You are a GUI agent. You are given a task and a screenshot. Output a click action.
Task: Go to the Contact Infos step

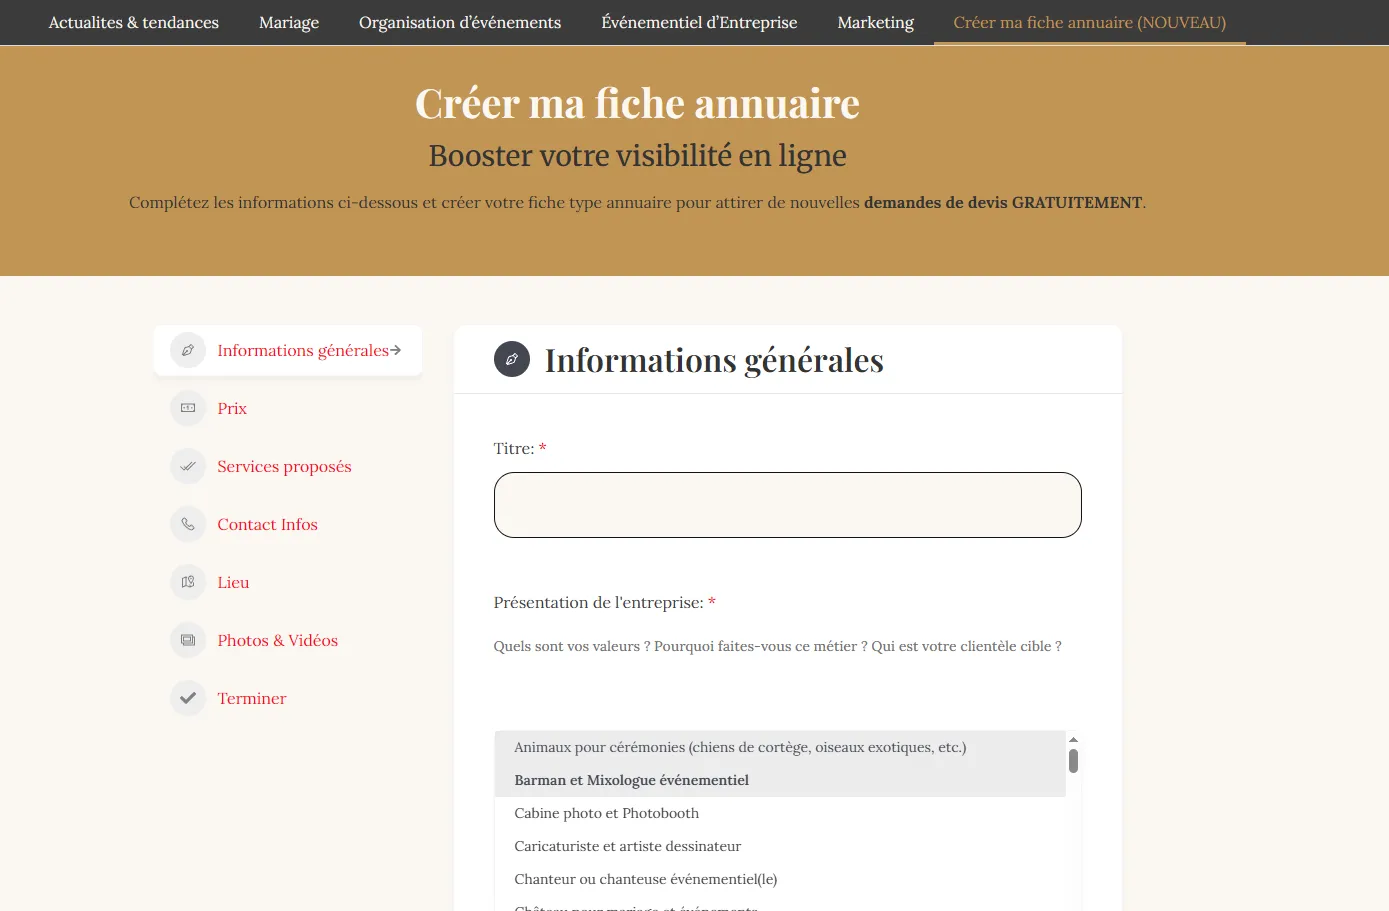pos(267,524)
